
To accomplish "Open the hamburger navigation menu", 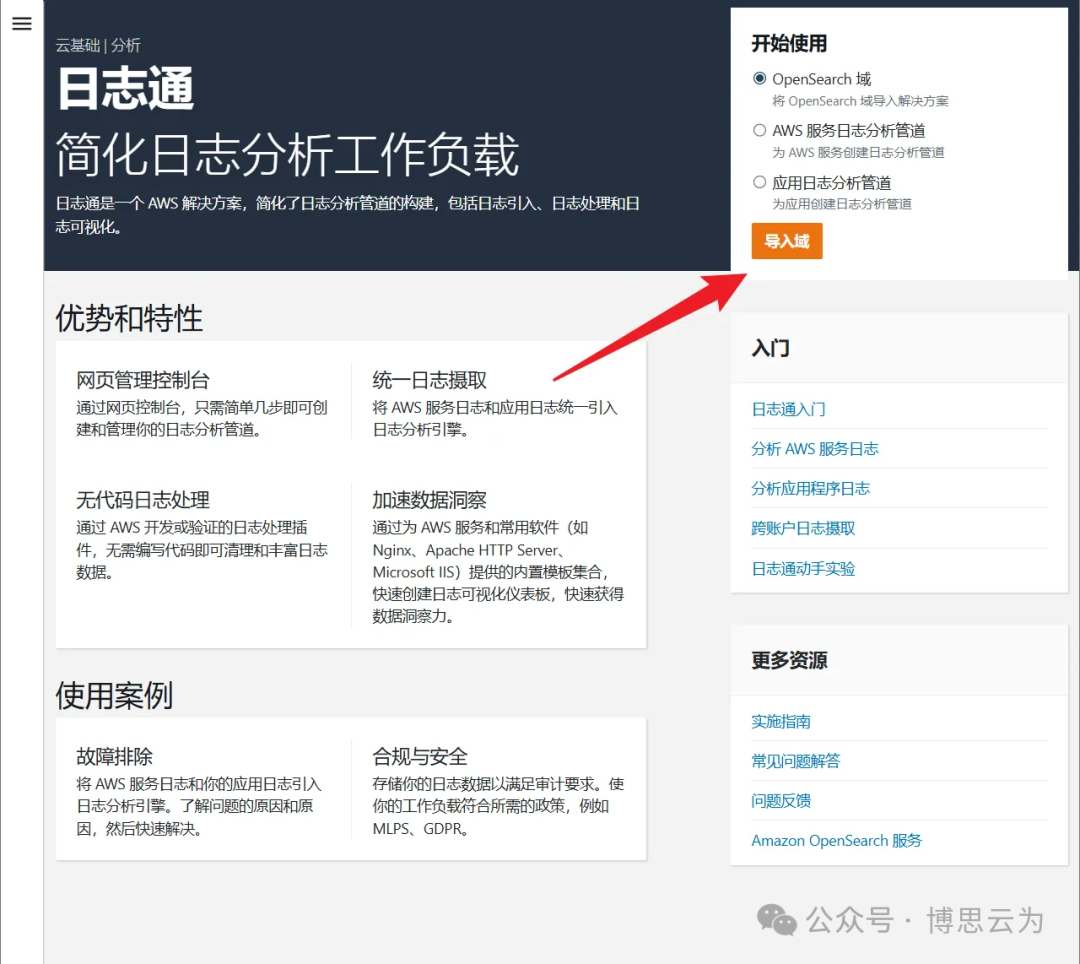I will coord(22,24).
